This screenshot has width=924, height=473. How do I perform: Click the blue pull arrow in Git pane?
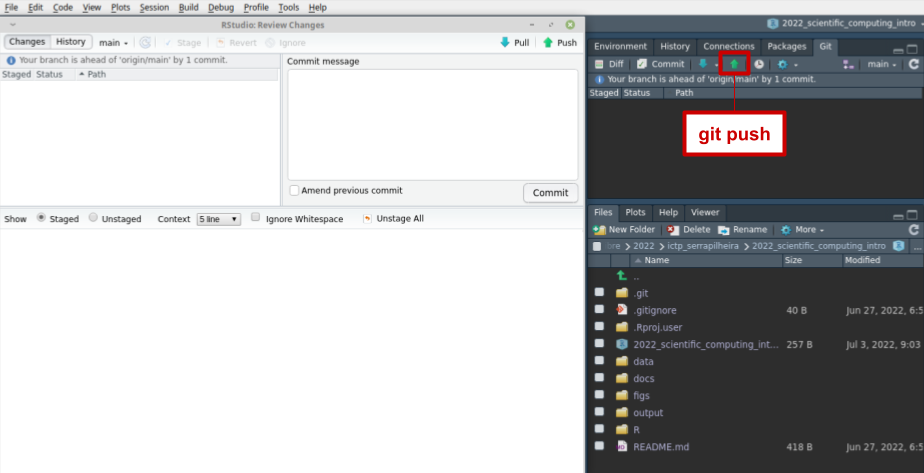tap(703, 64)
